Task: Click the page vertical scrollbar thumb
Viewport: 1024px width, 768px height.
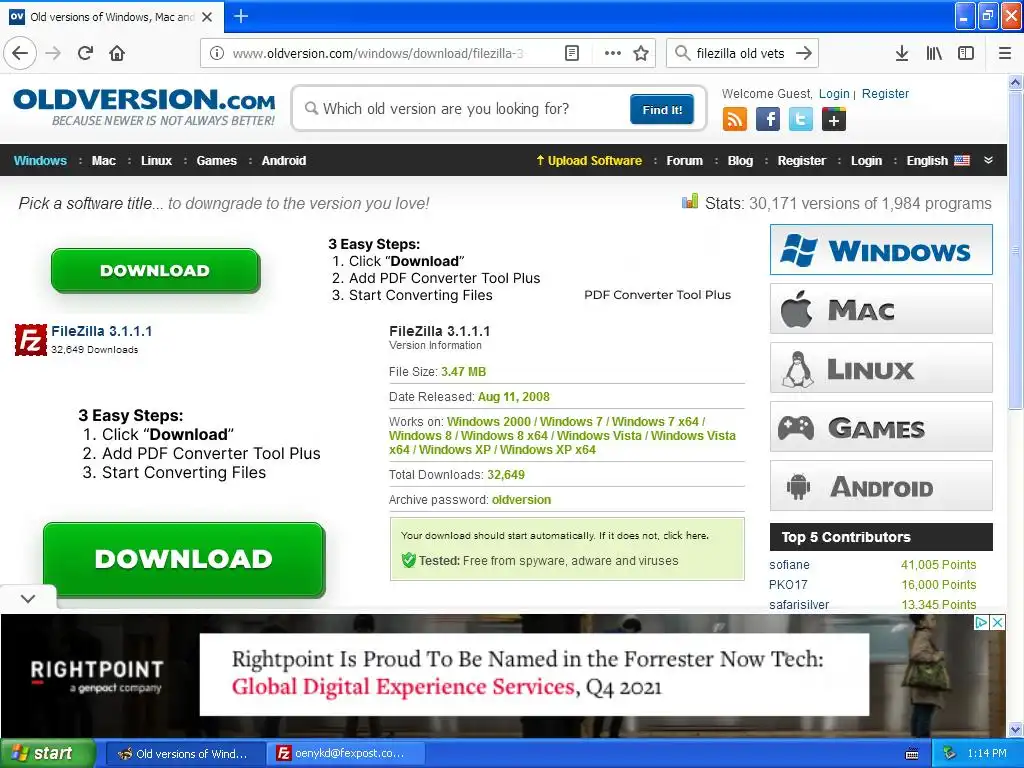Action: click(x=1015, y=249)
